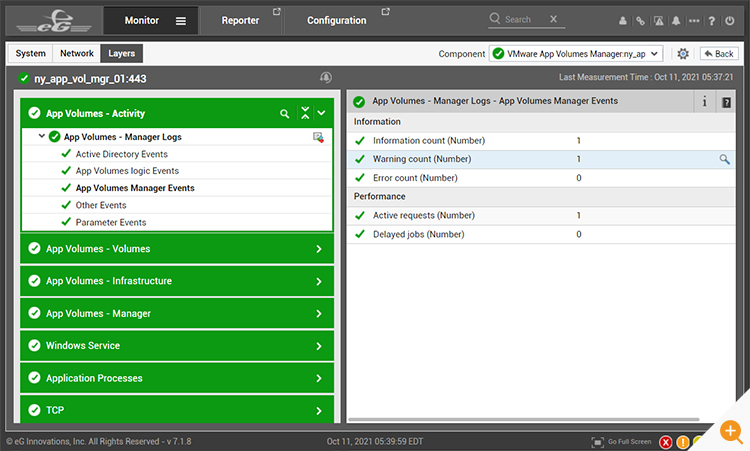The image size is (750, 451).
Task: Click the Warning count (Number) measure
Action: (x=422, y=159)
